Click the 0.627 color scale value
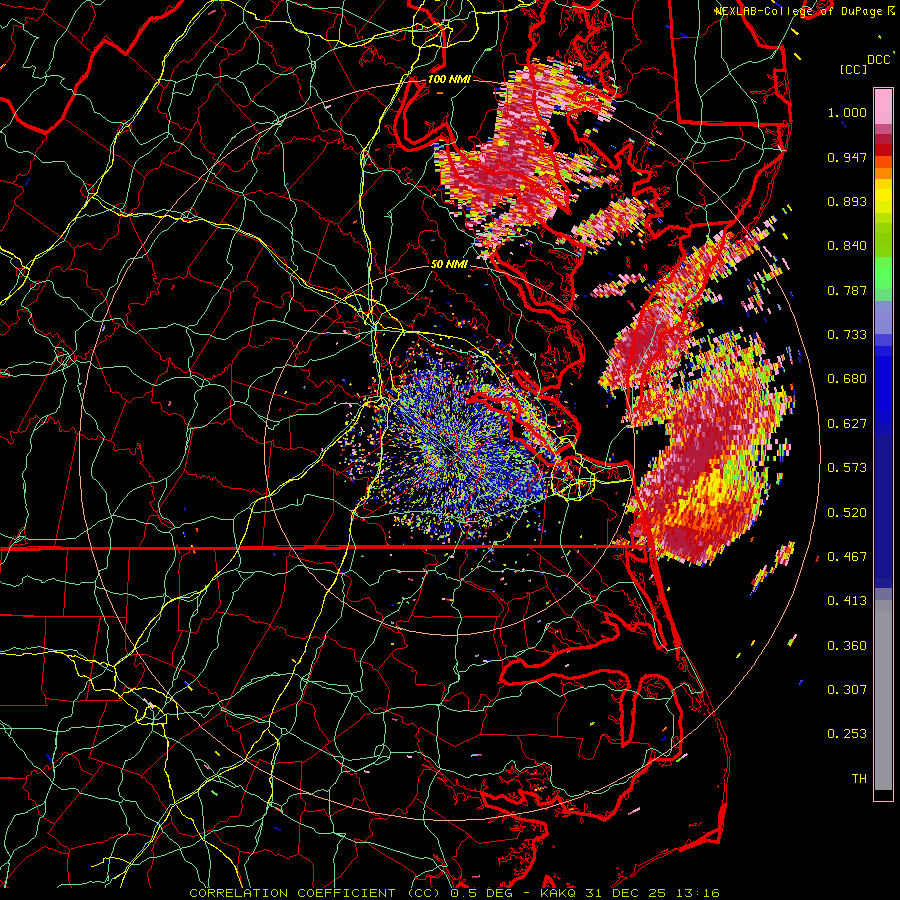The image size is (900, 900). click(847, 424)
